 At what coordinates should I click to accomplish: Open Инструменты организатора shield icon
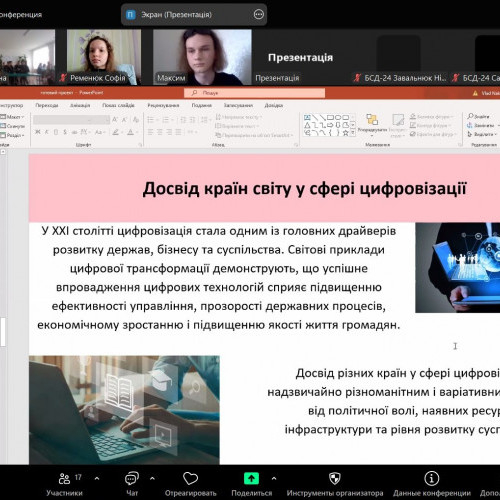click(x=335, y=479)
